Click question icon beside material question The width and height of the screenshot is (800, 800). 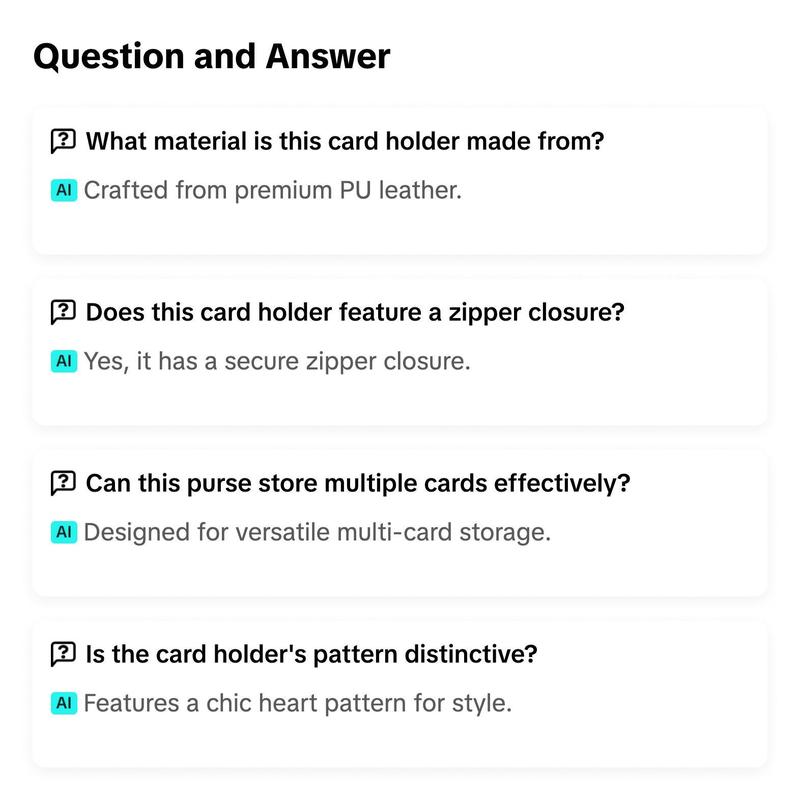tap(63, 141)
